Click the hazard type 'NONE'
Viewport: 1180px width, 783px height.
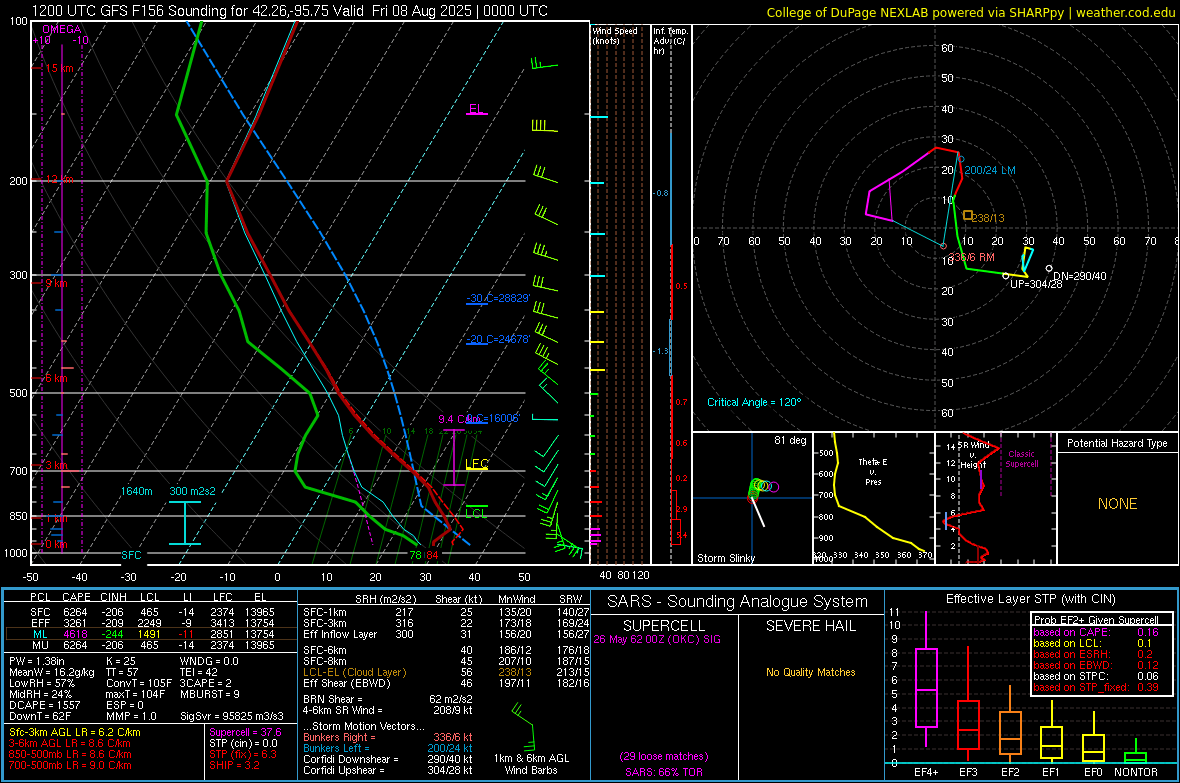[1117, 504]
